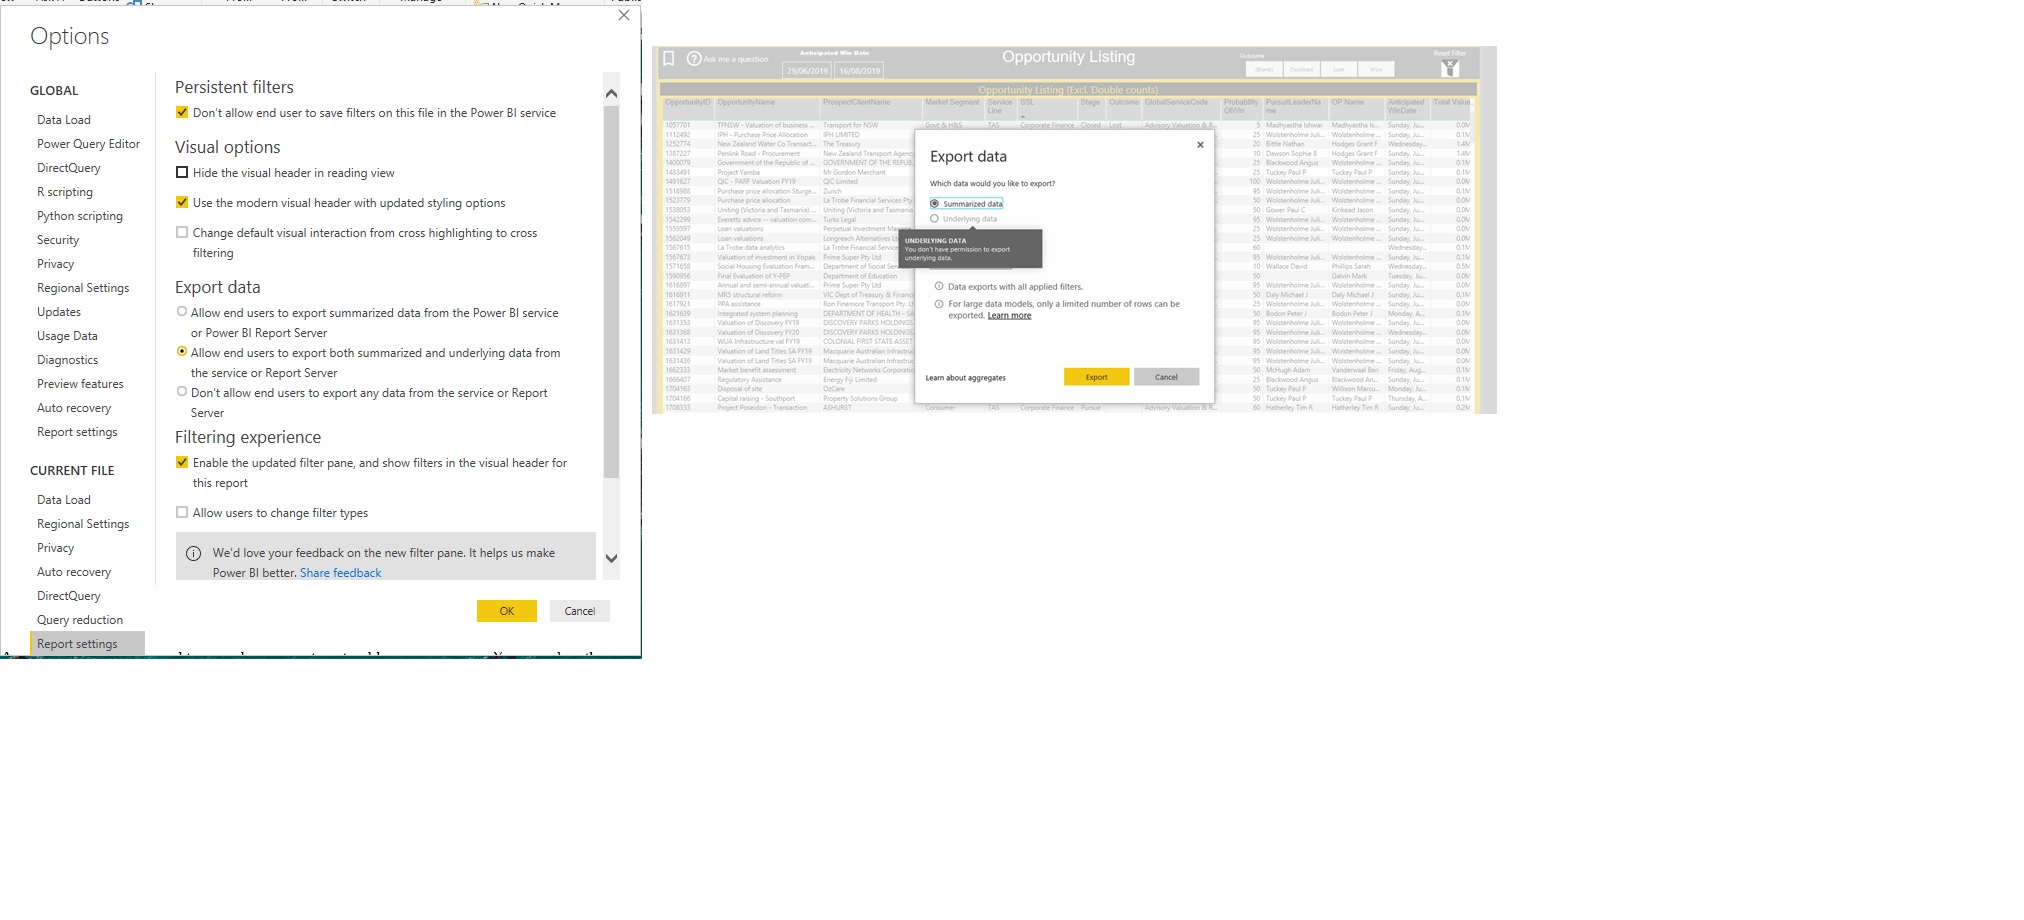Screen dimensions: 2024x920
Task: Click Cancel in Export data dialog
Action: (x=1166, y=377)
